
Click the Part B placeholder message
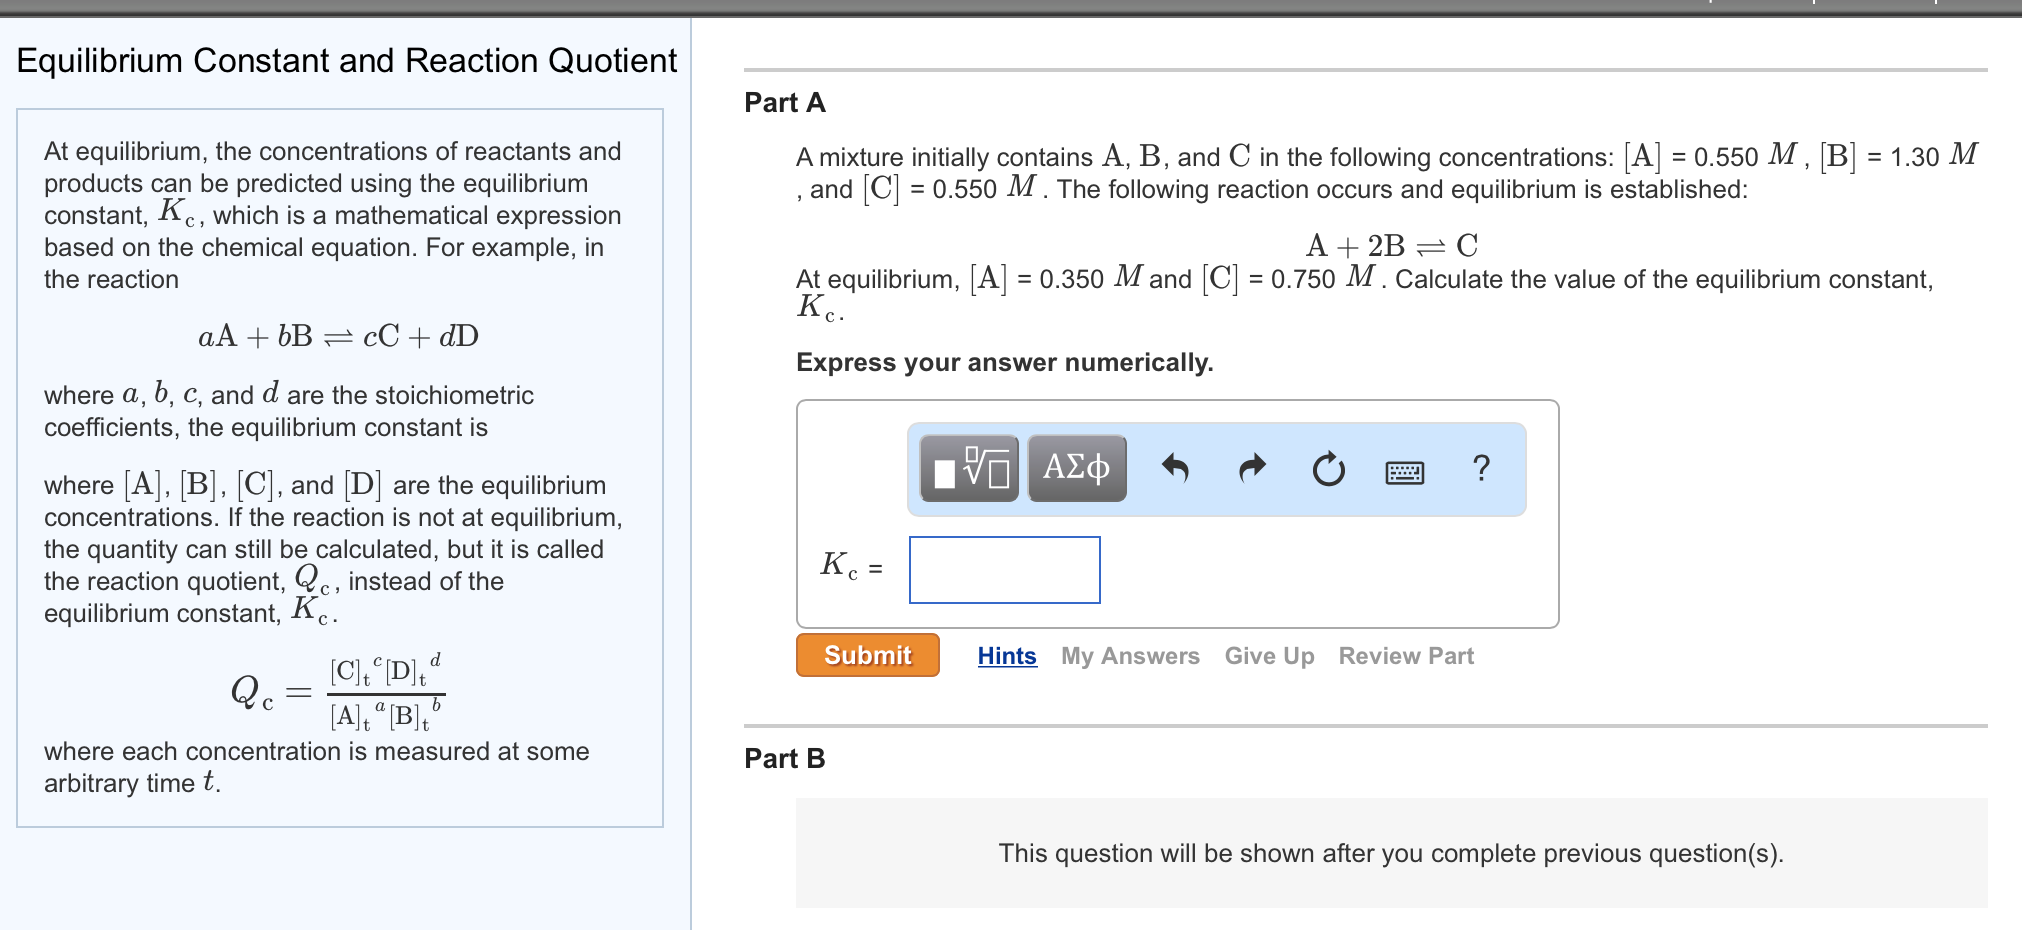pyautogui.click(x=1390, y=854)
